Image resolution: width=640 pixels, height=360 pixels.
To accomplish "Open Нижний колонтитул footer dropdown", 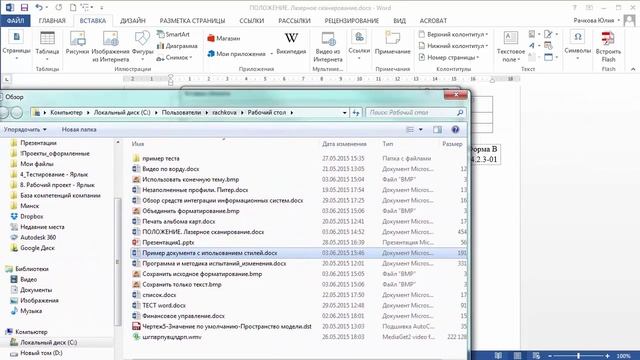I will (453, 46).
